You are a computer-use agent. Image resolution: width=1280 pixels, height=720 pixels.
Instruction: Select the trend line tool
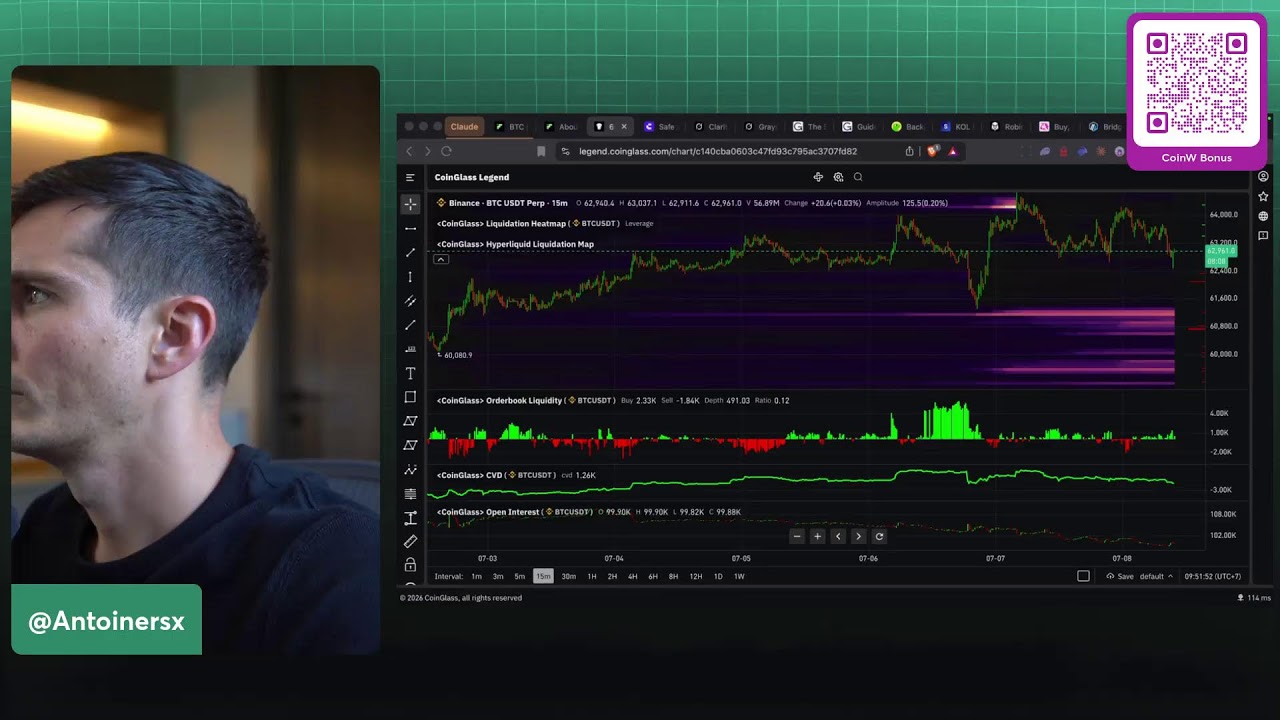410,252
